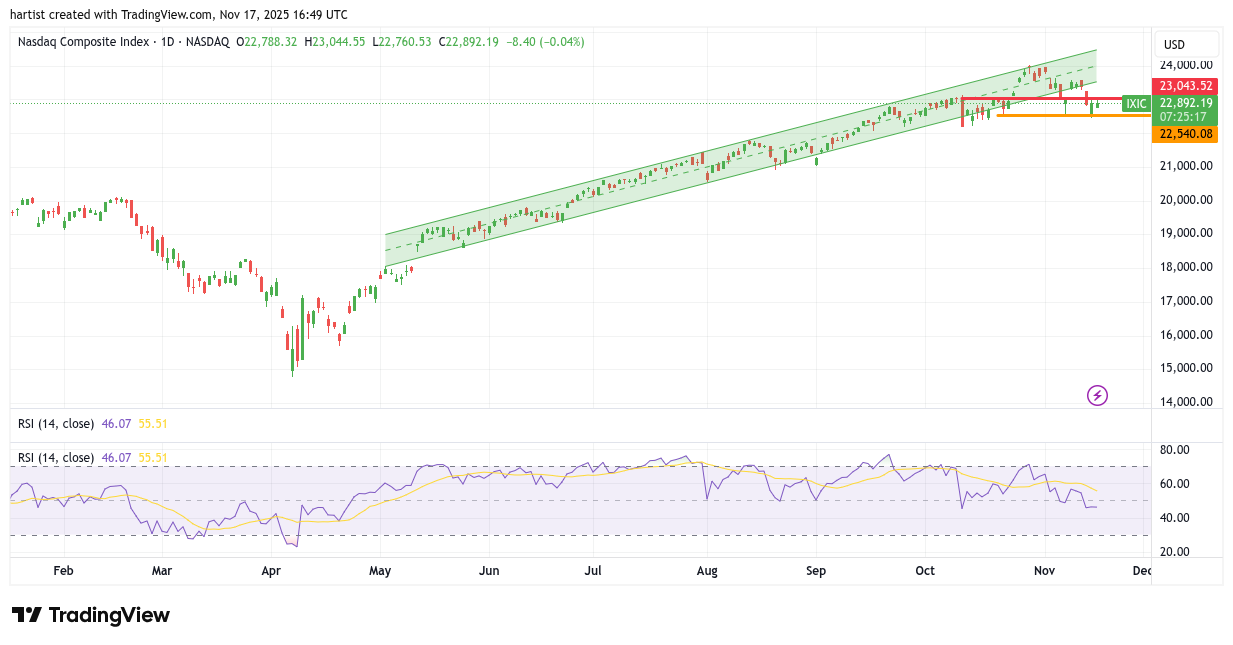Click the 14,000.00 price scale label

click(1186, 402)
